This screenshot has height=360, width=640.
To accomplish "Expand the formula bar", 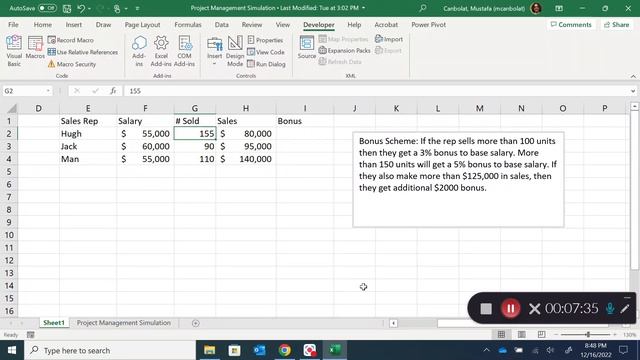I will (633, 91).
